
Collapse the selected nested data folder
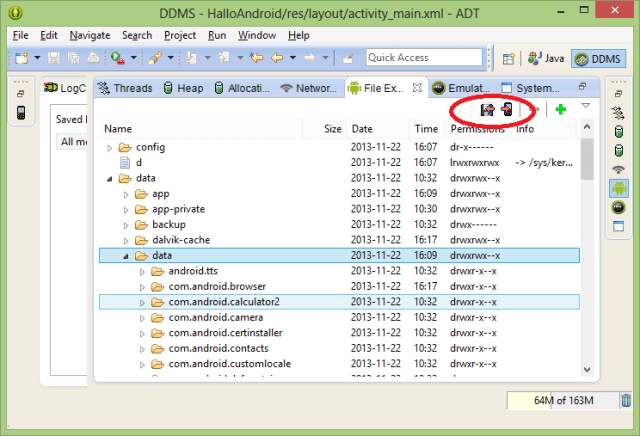coord(126,256)
